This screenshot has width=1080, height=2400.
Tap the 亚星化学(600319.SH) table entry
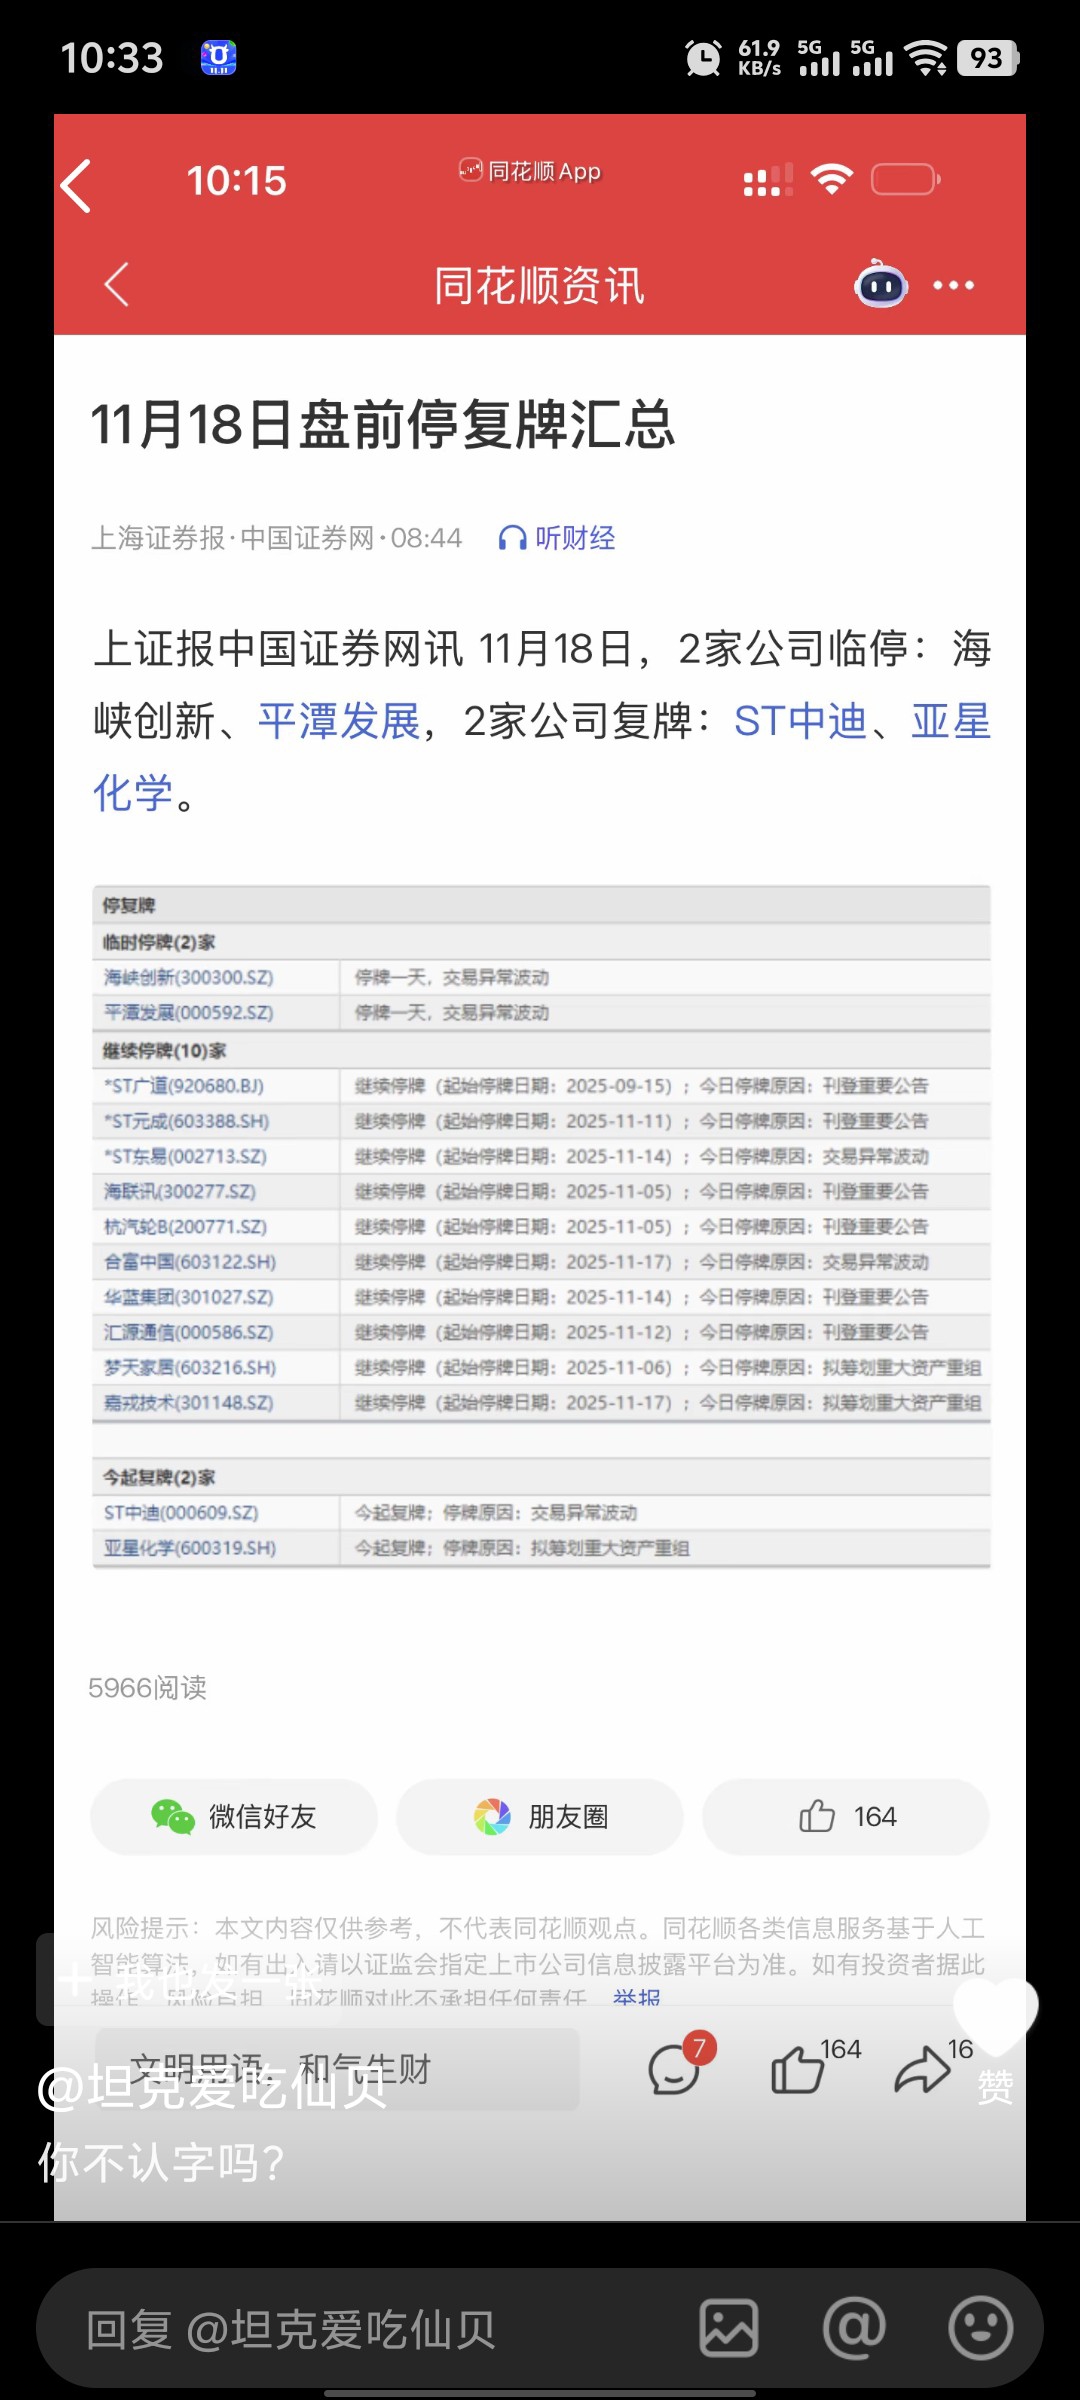(190, 1548)
